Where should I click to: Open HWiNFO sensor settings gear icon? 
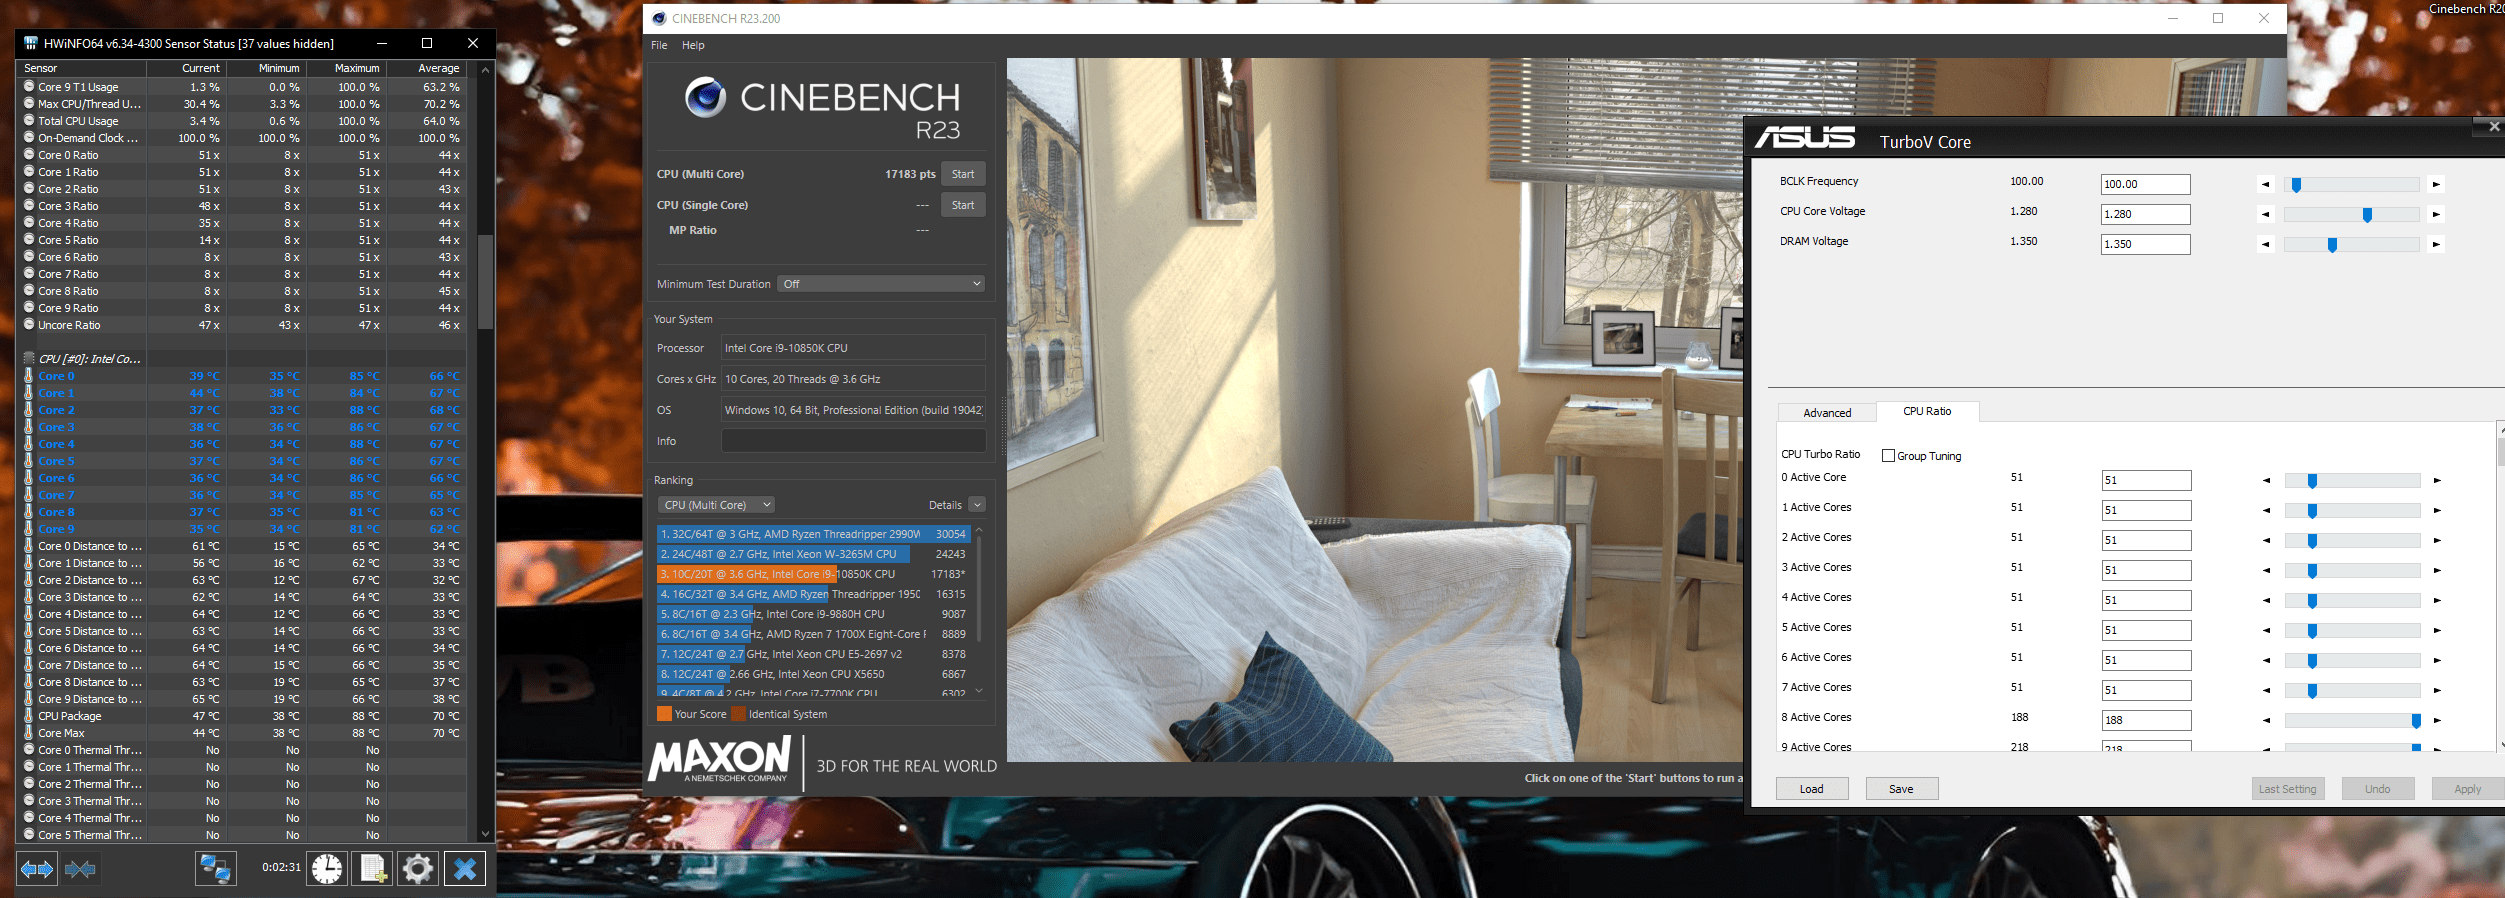point(418,868)
